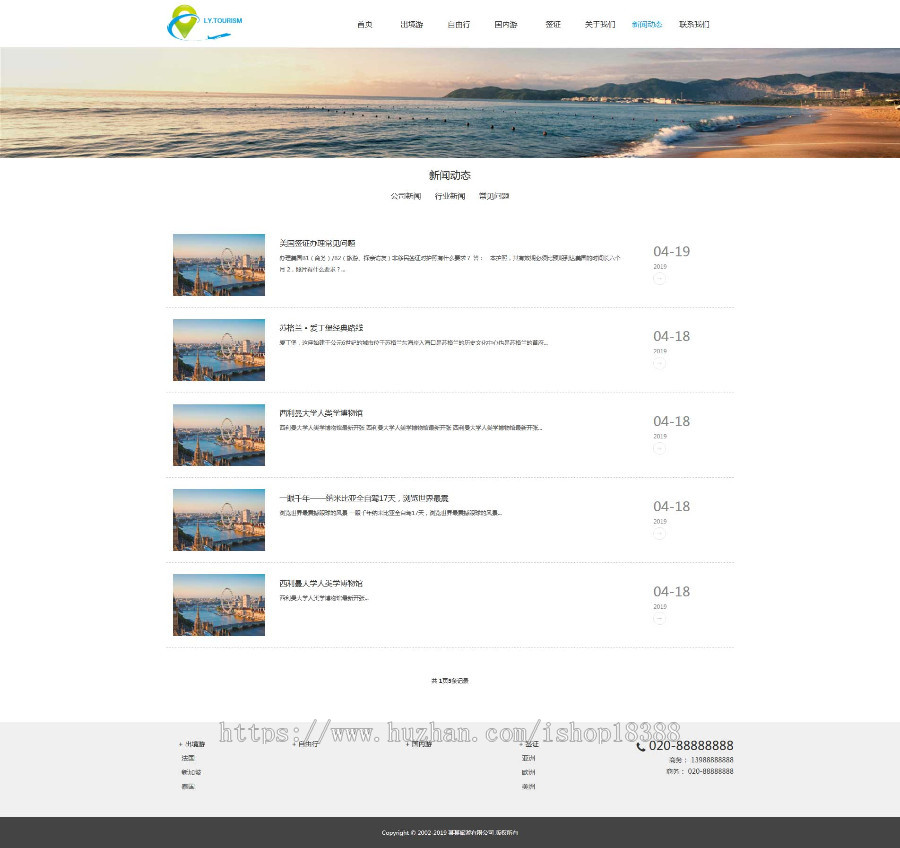
Task: Click arrow icon in 纳米比亚全自驾17天 row
Action: (x=660, y=533)
